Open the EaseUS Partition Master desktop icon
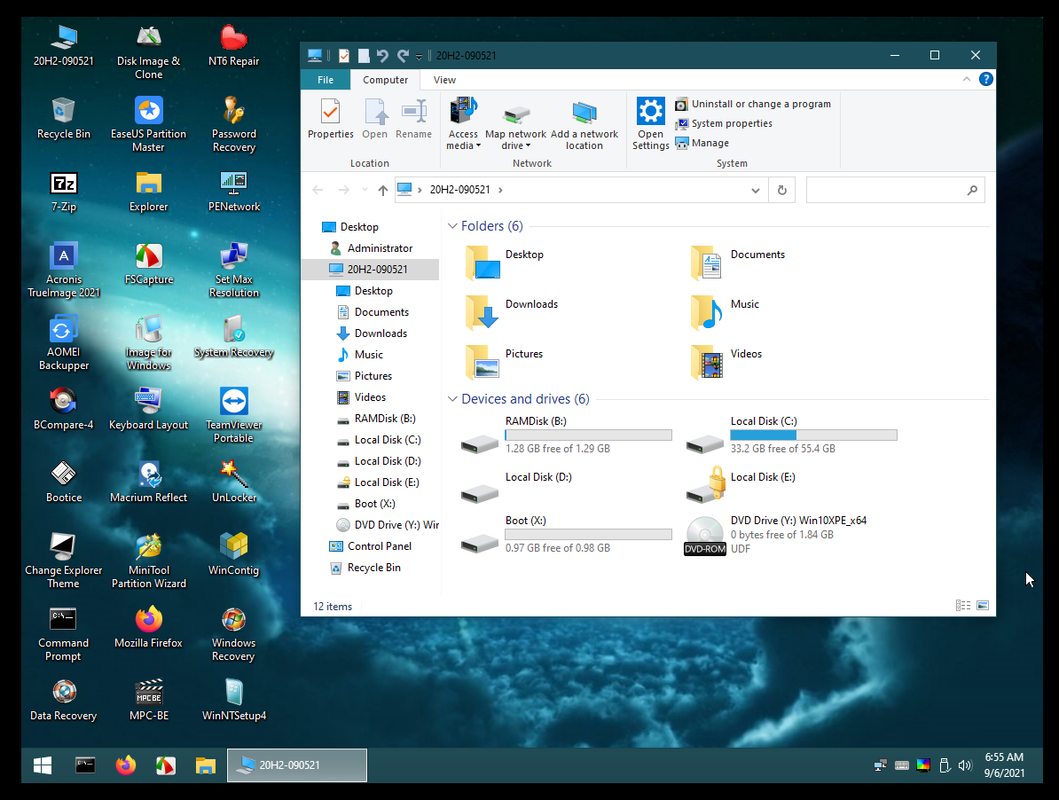The image size is (1059, 800). pyautogui.click(x=149, y=124)
